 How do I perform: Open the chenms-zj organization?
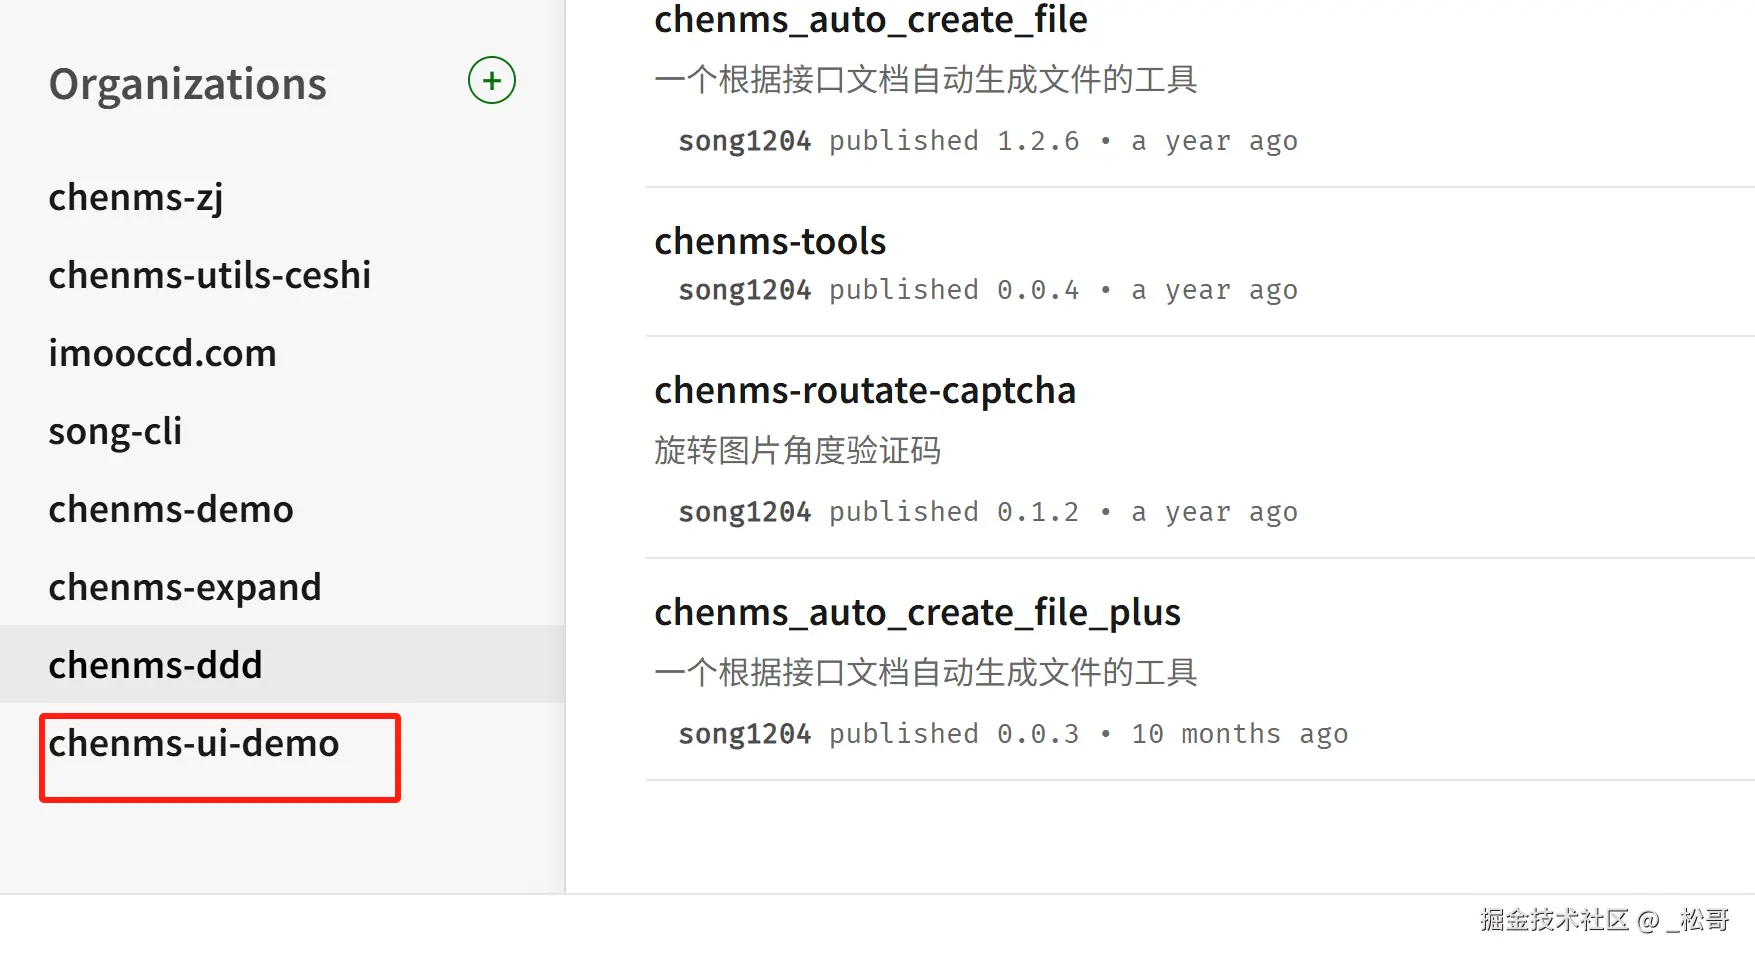[x=136, y=198]
